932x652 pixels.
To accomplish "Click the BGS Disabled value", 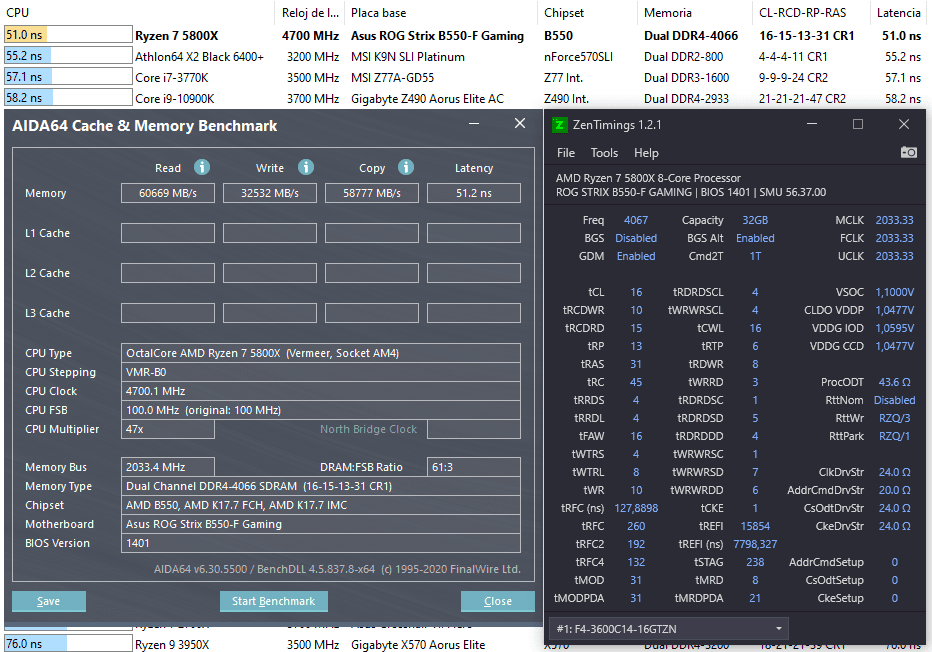I will (636, 238).
